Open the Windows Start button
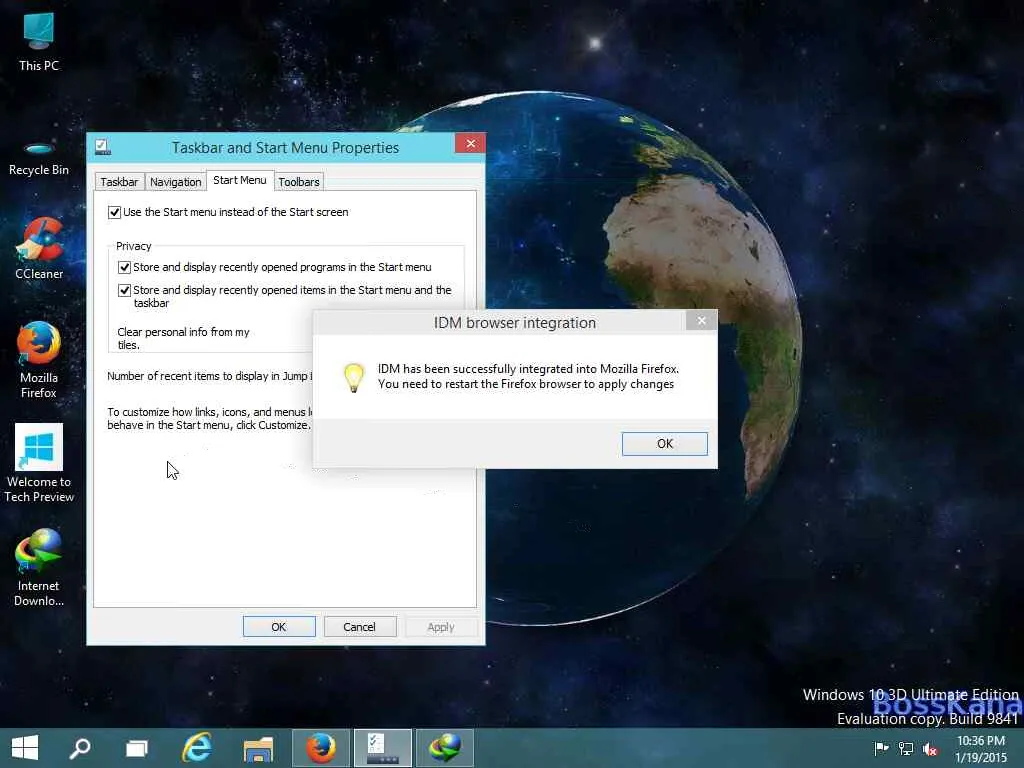This screenshot has width=1024, height=768. click(25, 748)
